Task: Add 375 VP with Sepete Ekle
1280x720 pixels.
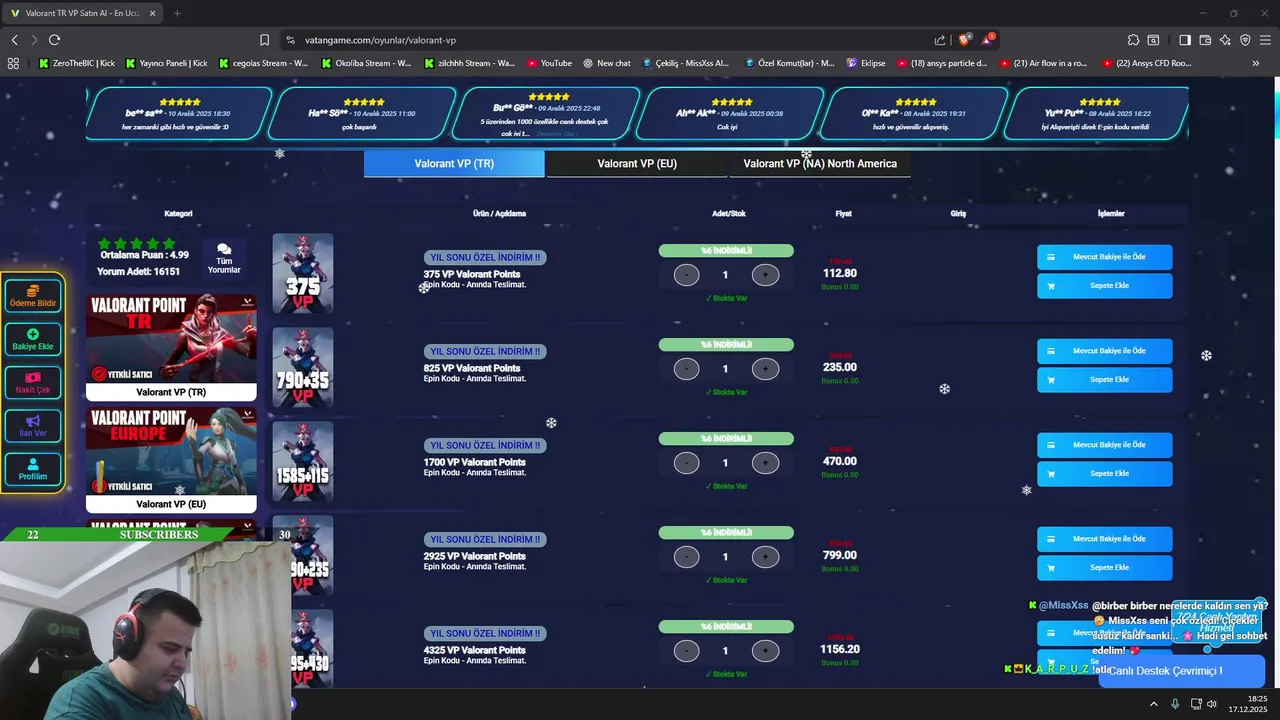Action: [x=1104, y=286]
